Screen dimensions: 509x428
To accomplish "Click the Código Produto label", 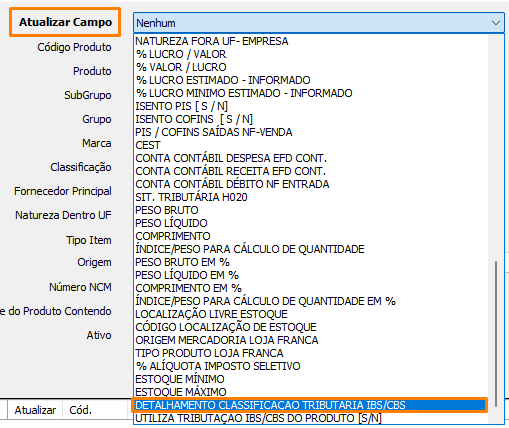I will tap(74, 47).
